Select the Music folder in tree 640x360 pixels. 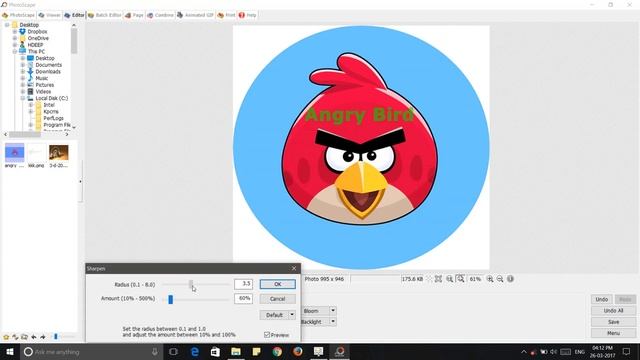point(42,78)
